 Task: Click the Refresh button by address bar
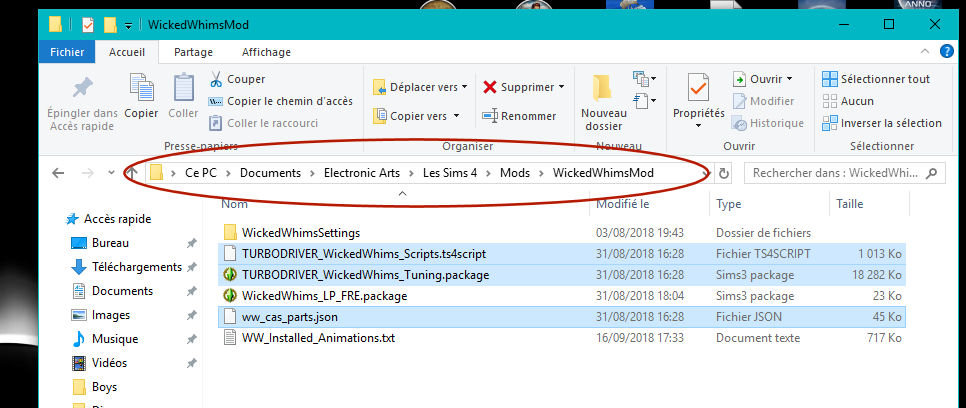pyautogui.click(x=724, y=174)
